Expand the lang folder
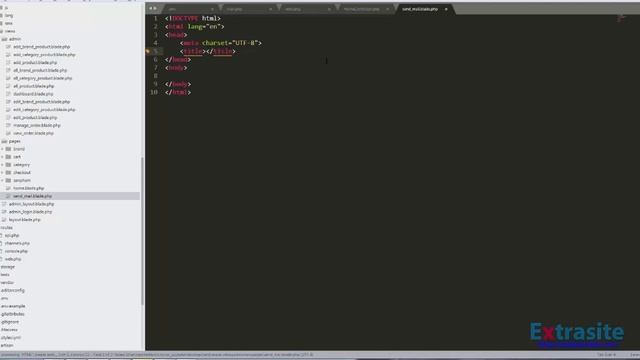Screen dimensions: 640x360 click(9, 16)
